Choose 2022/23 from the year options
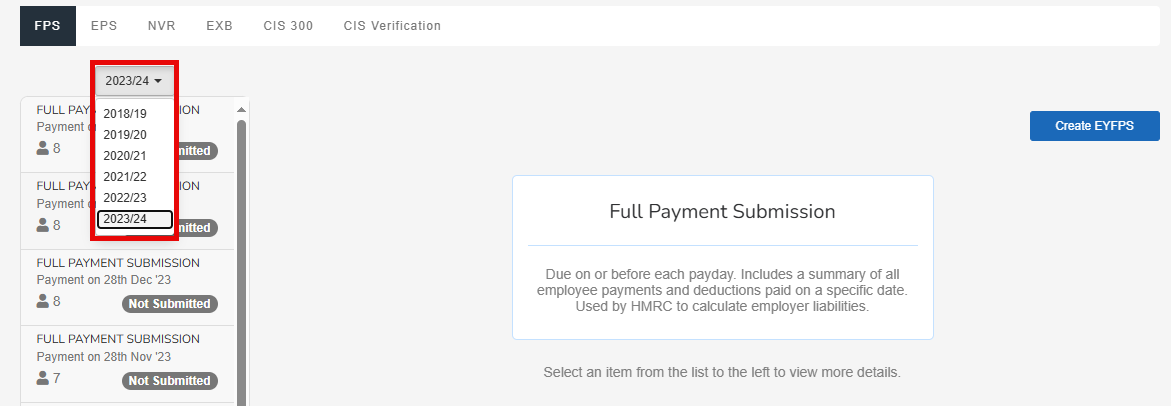This screenshot has width=1171, height=406. (x=125, y=198)
